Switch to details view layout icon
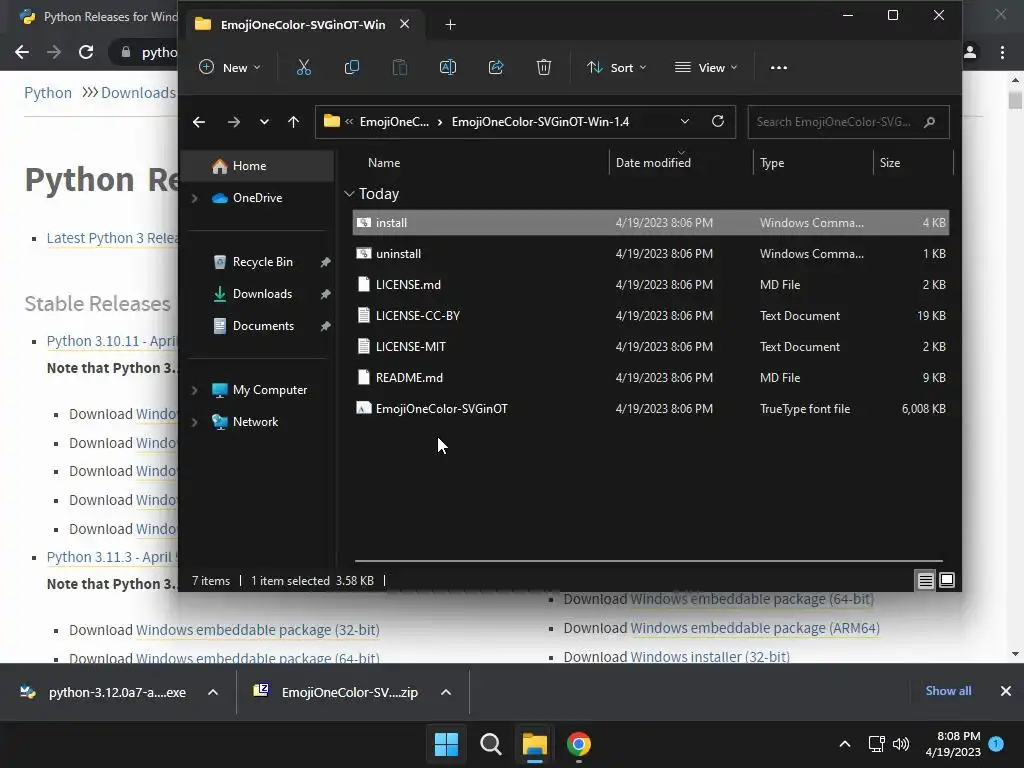 click(925, 580)
